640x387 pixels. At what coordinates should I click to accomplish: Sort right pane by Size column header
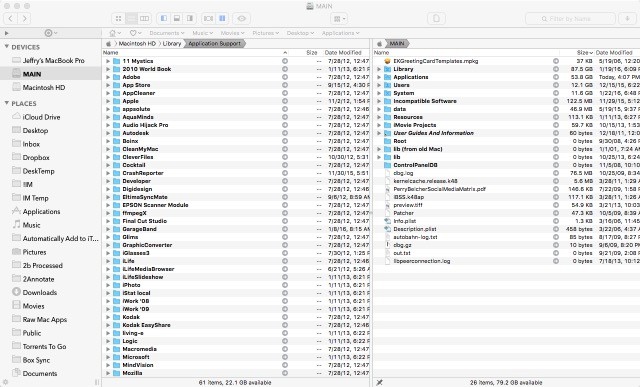pyautogui.click(x=585, y=53)
